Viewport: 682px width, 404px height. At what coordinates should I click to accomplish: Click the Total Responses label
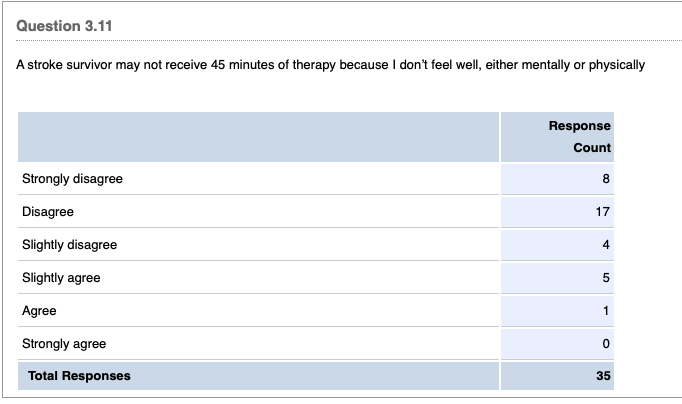pos(76,376)
